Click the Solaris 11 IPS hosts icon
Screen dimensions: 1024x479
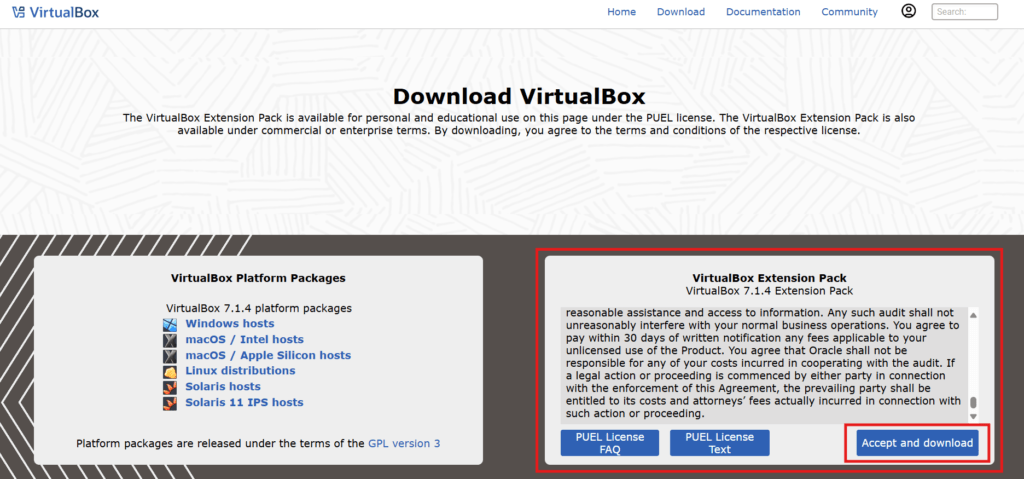[x=170, y=403]
